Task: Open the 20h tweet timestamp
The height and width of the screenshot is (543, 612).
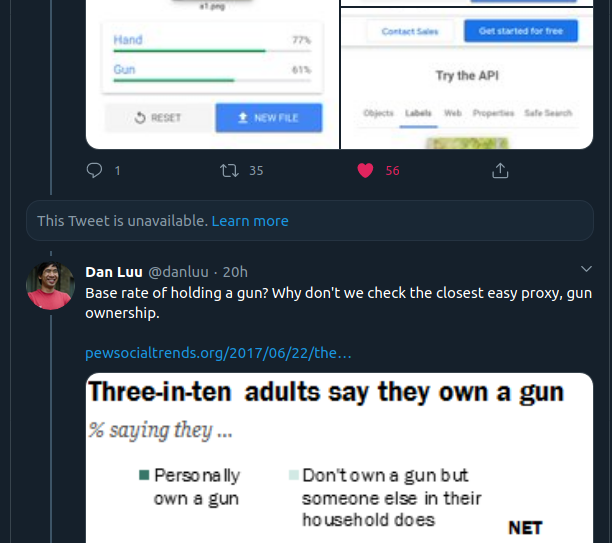Action: [235, 272]
